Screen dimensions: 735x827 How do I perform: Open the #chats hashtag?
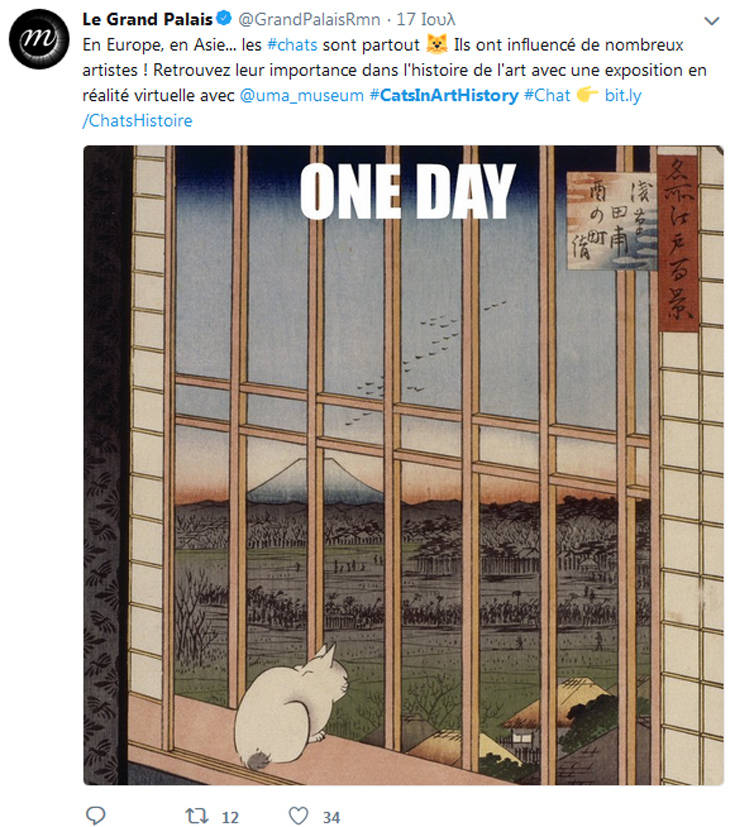click(x=292, y=45)
